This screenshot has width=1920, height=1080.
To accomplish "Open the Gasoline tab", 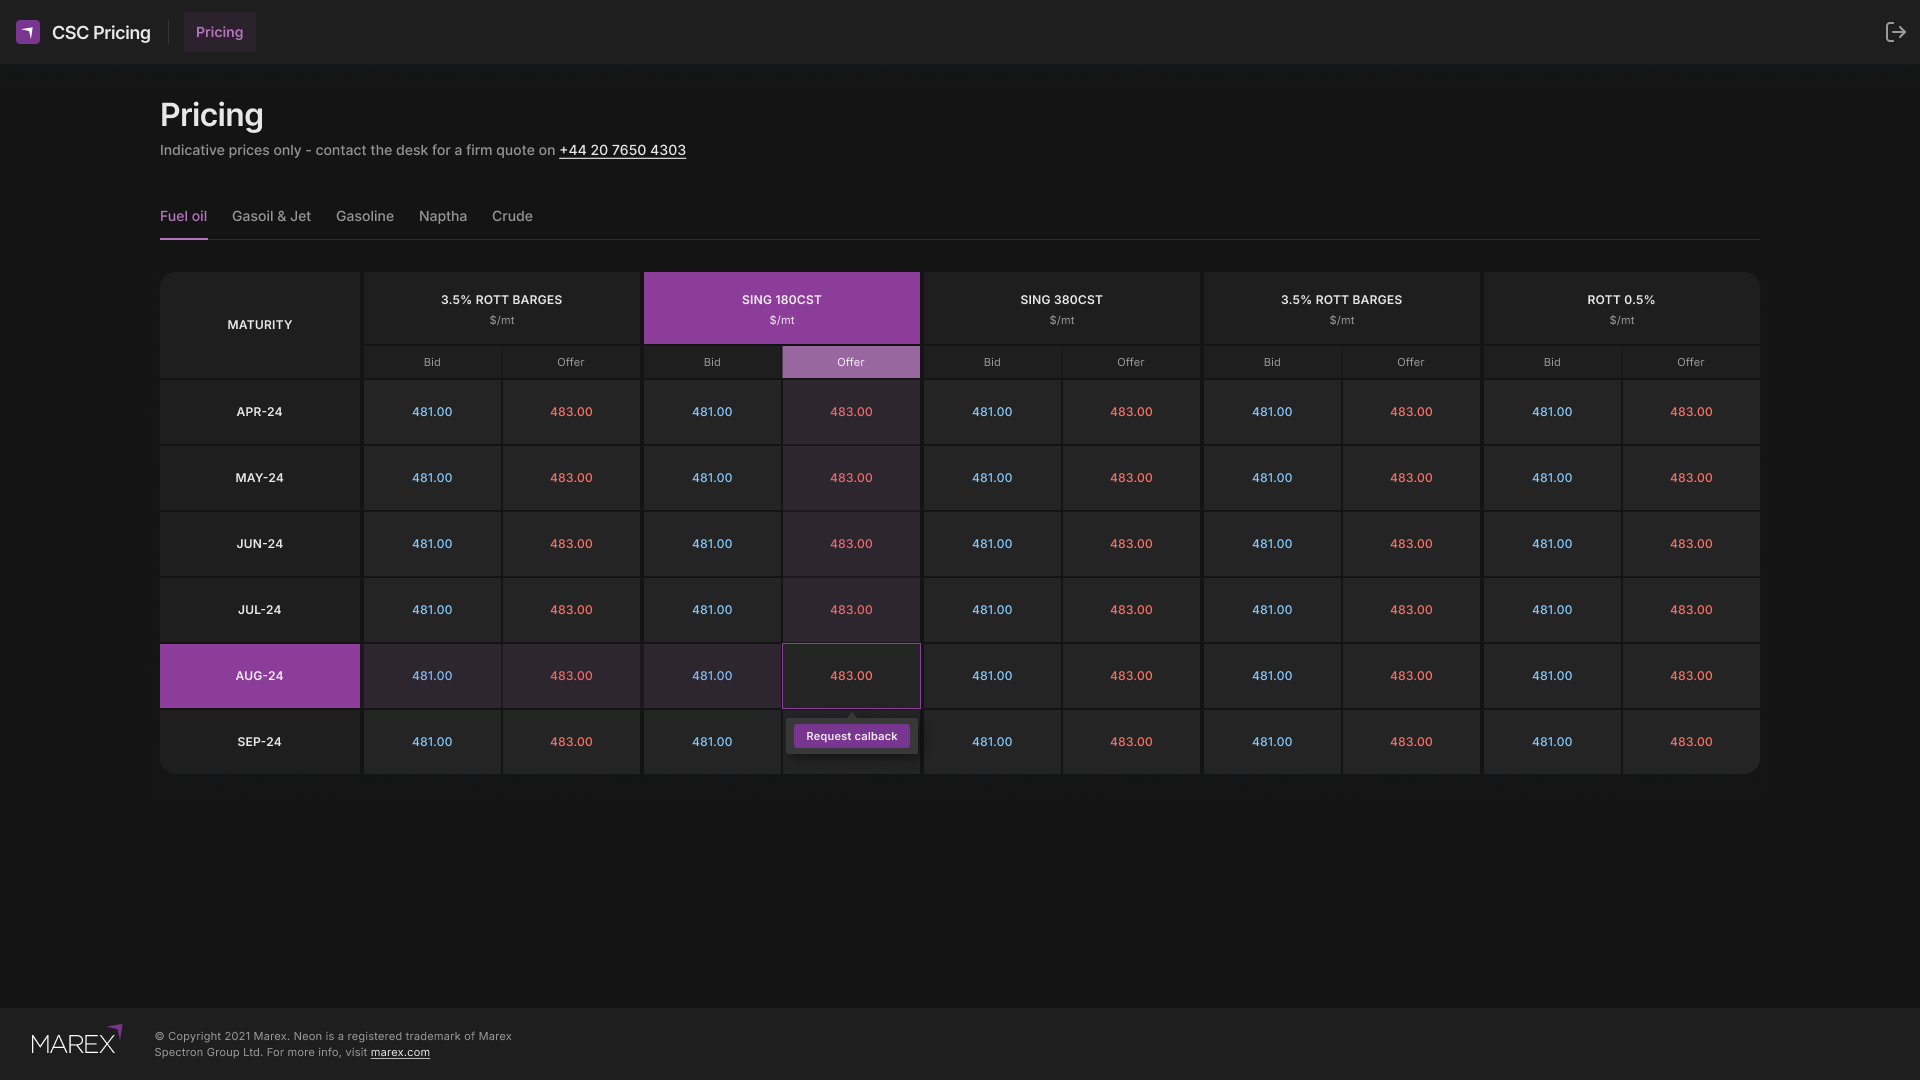I will (x=365, y=216).
